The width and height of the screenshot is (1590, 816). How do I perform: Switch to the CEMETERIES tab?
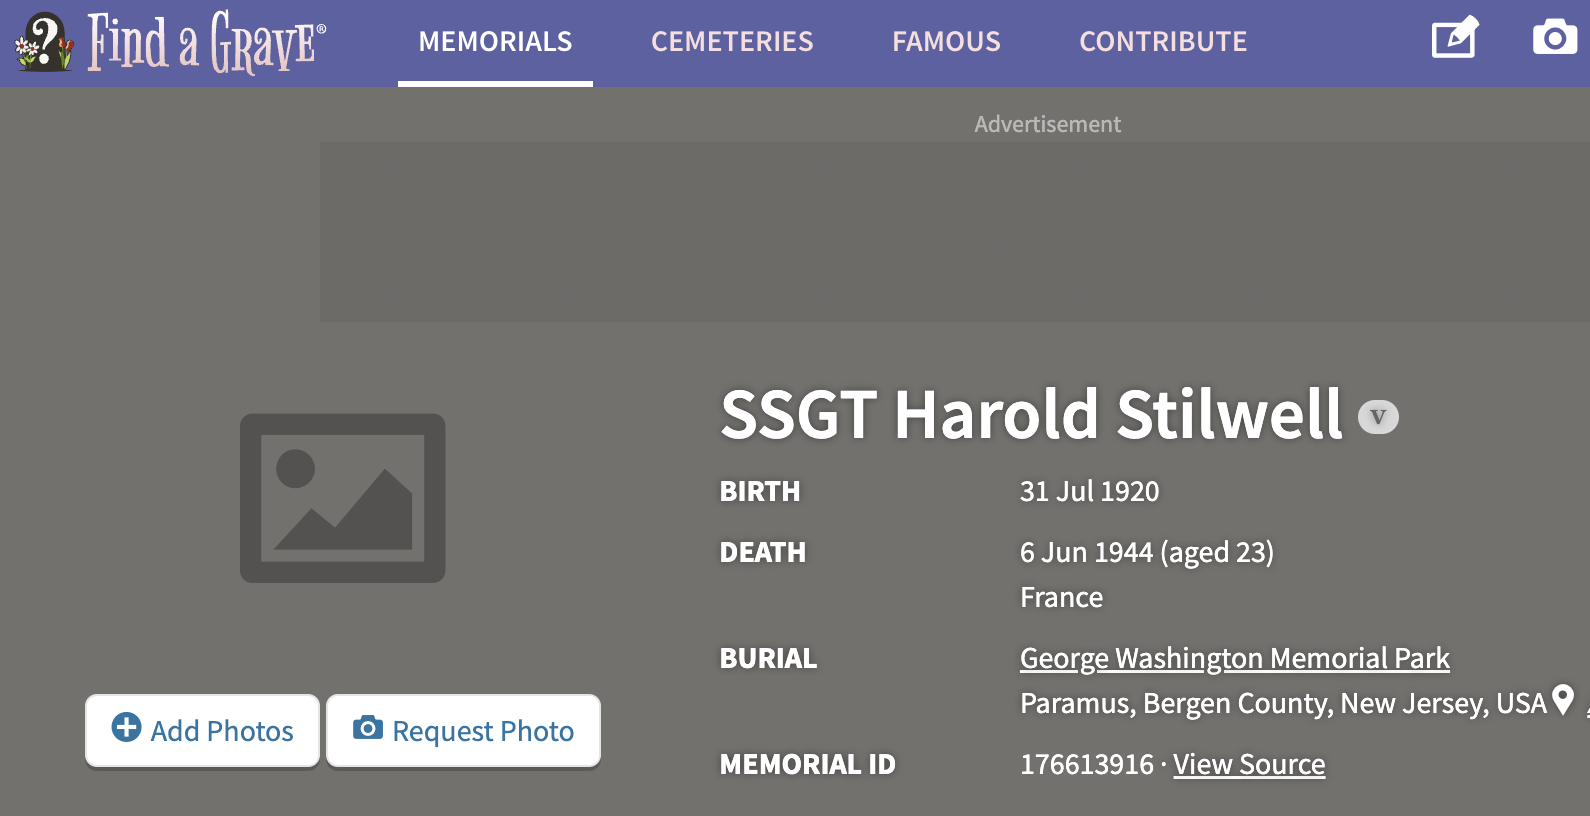pos(732,42)
